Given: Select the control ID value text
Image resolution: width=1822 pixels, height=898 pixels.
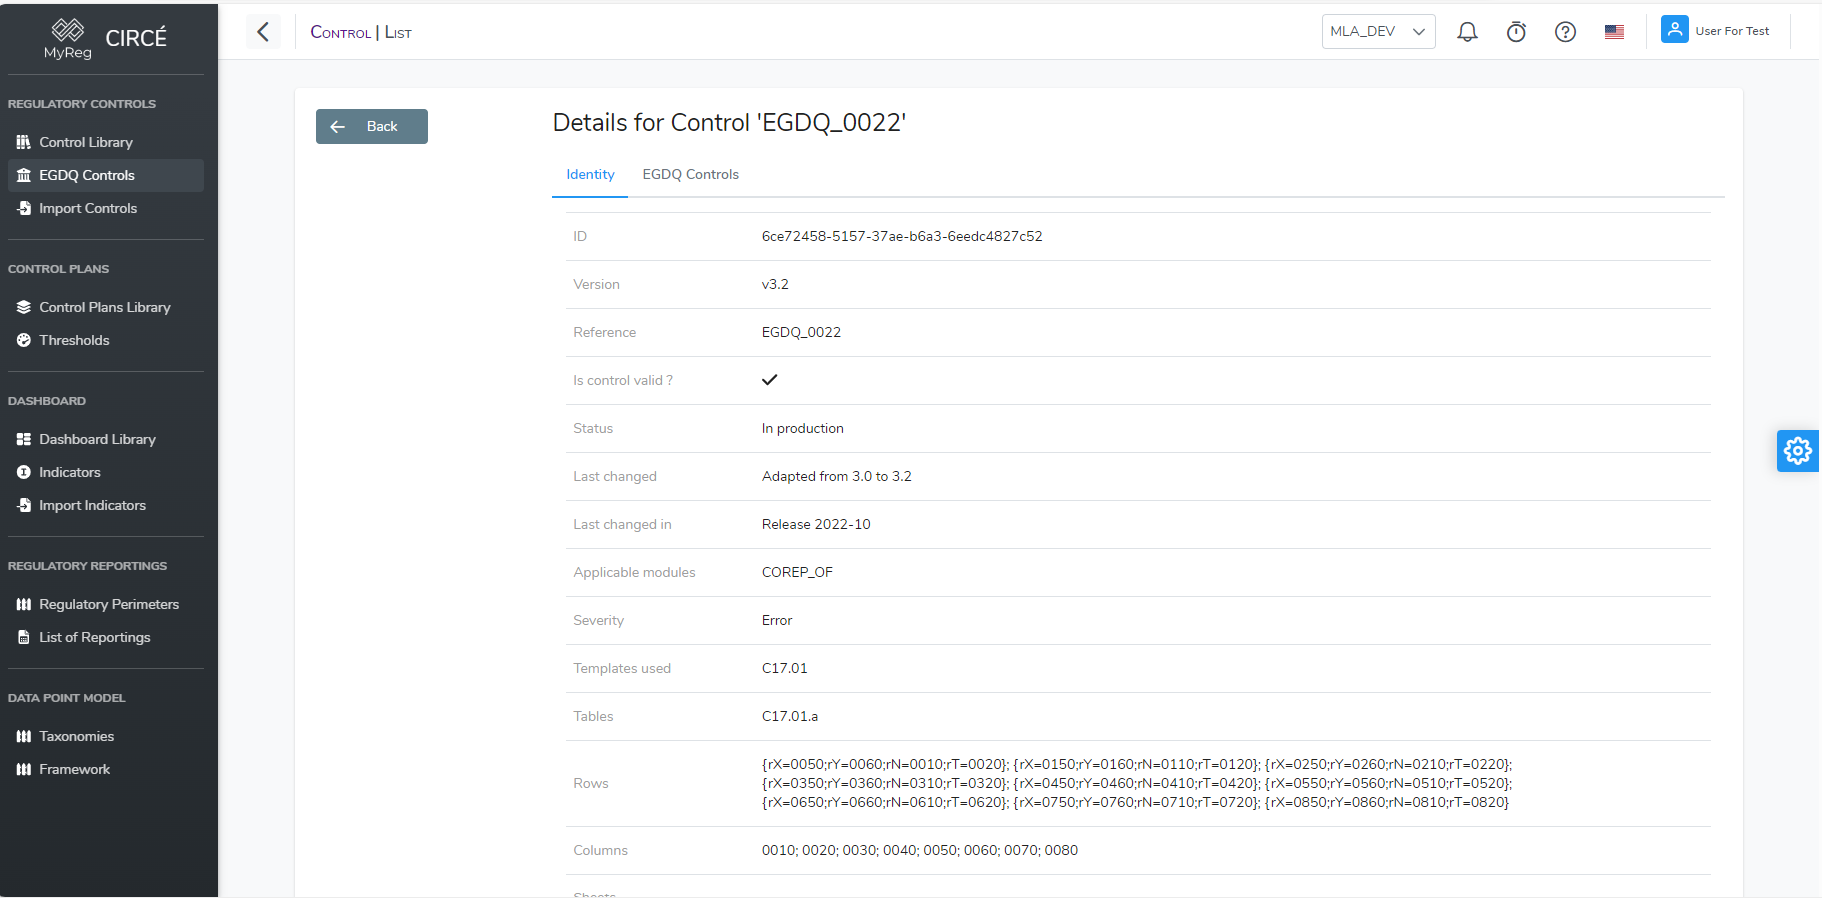Looking at the screenshot, I should point(901,237).
